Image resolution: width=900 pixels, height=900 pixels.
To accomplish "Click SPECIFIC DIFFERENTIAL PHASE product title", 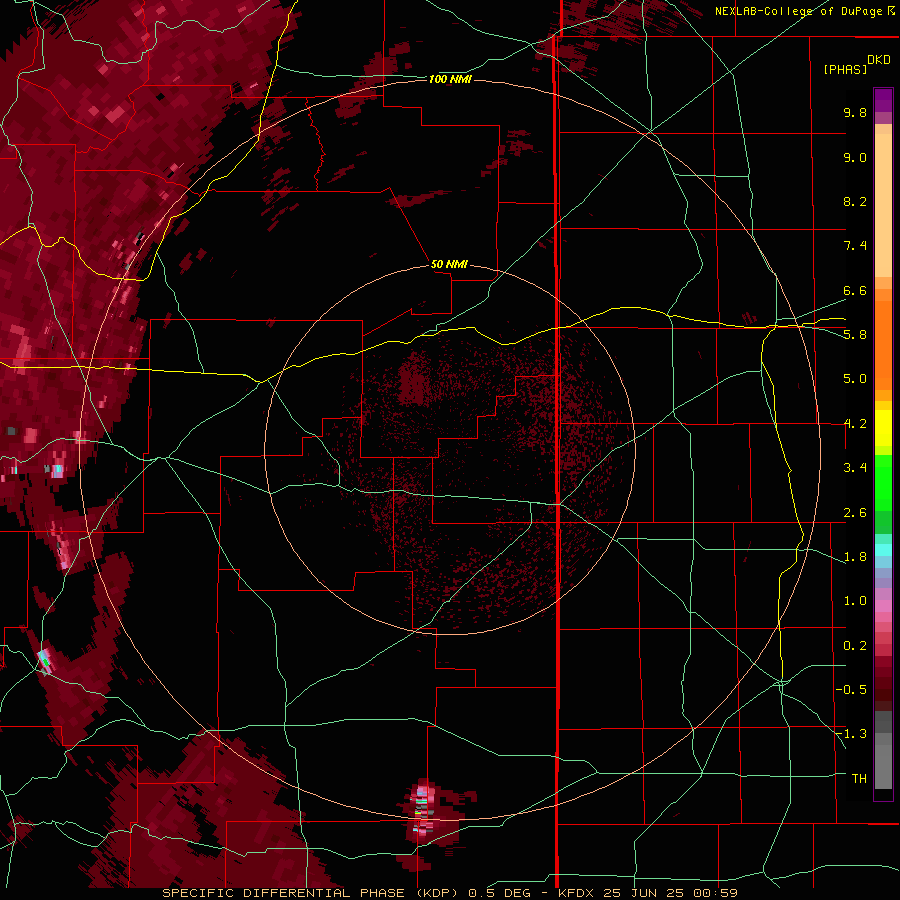I will (285, 893).
